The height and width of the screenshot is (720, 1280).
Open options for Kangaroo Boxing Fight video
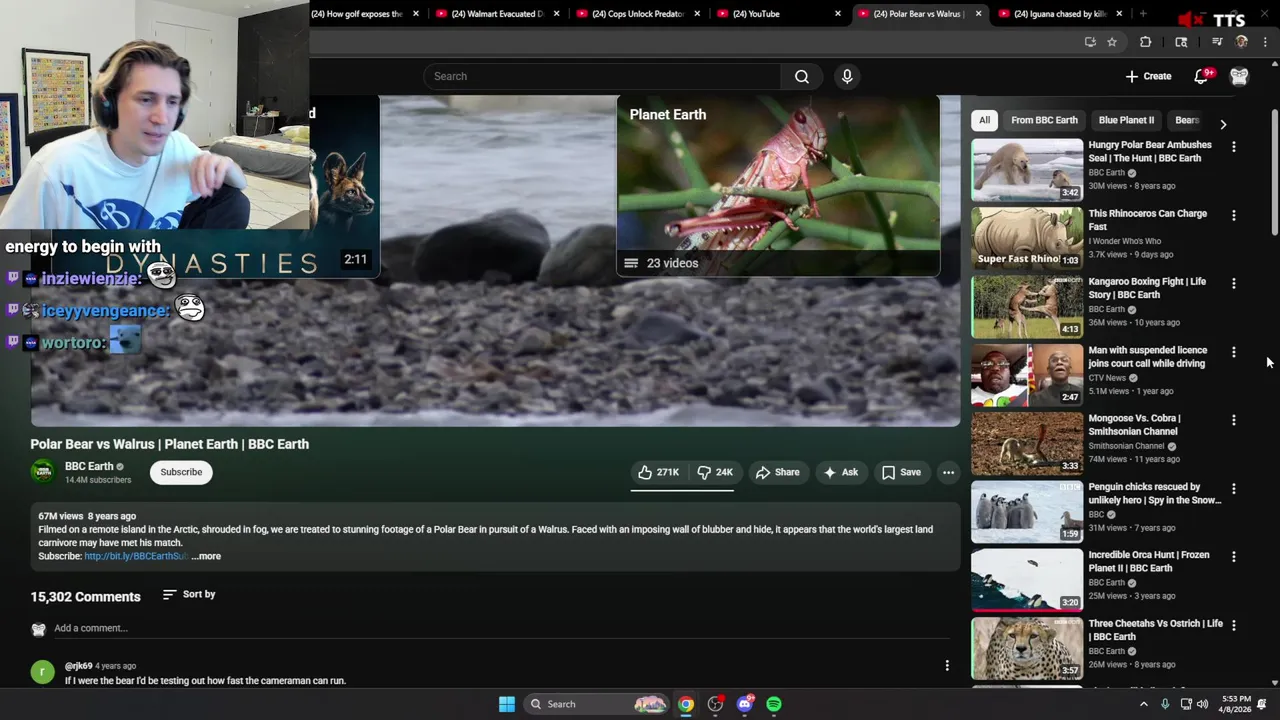pyautogui.click(x=1234, y=284)
